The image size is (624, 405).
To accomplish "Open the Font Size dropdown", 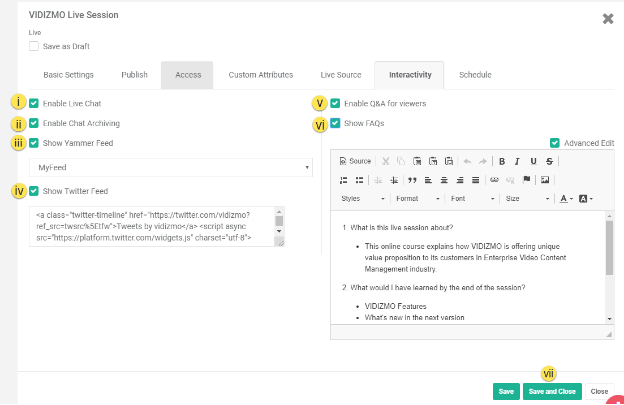I will click(524, 199).
